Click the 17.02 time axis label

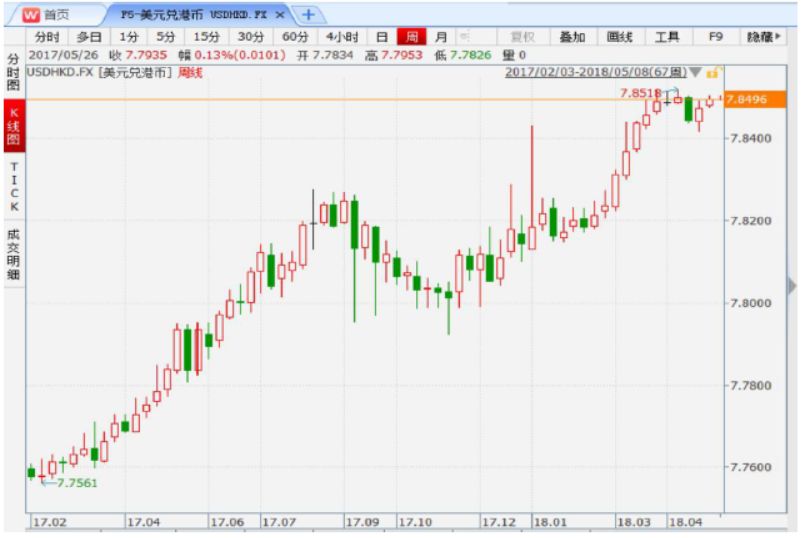50,522
